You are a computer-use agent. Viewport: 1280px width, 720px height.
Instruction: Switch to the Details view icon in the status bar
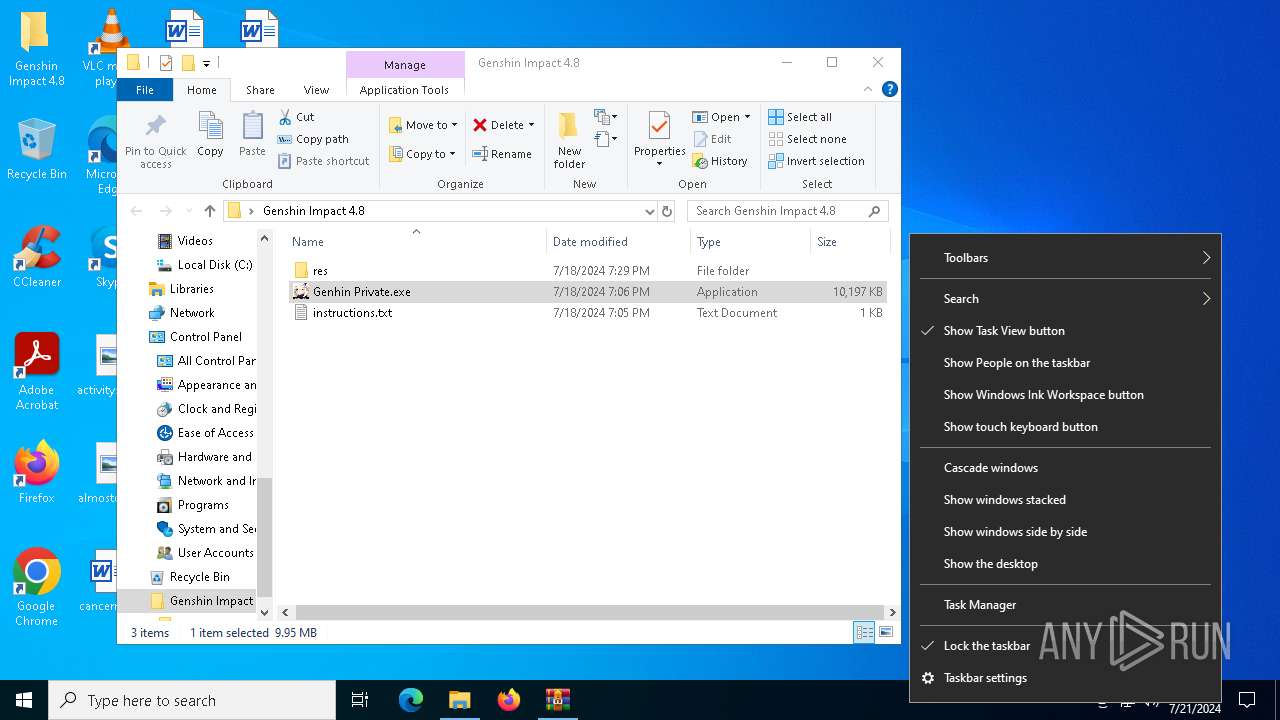point(864,632)
